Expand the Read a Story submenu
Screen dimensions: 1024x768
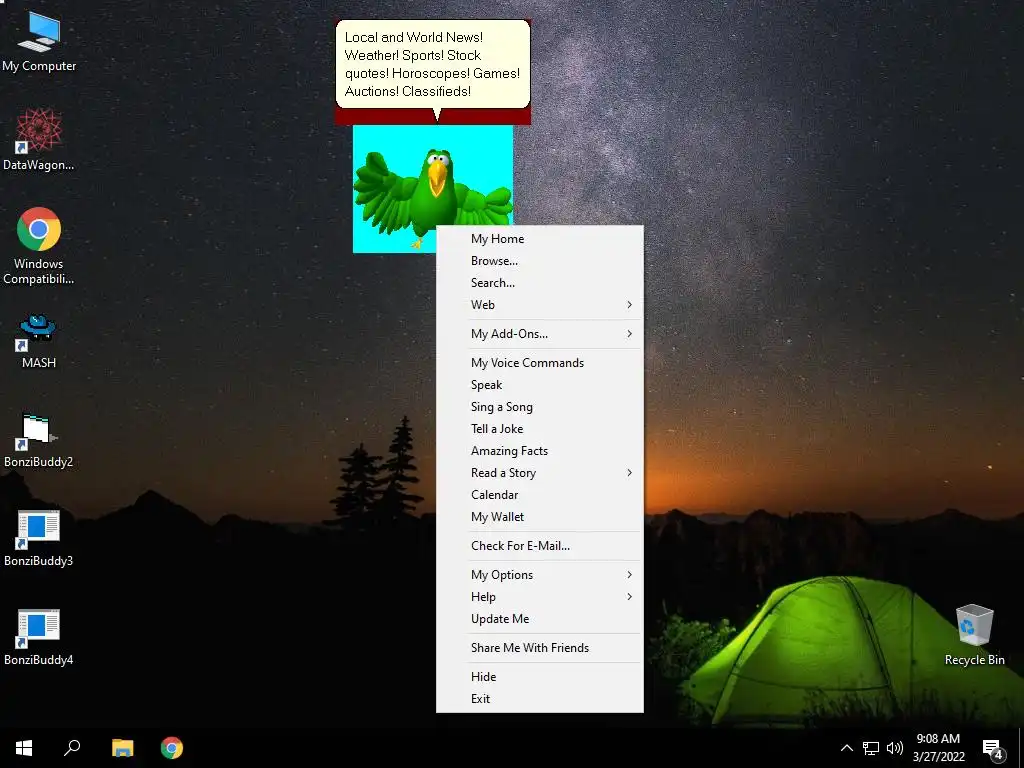(x=539, y=473)
